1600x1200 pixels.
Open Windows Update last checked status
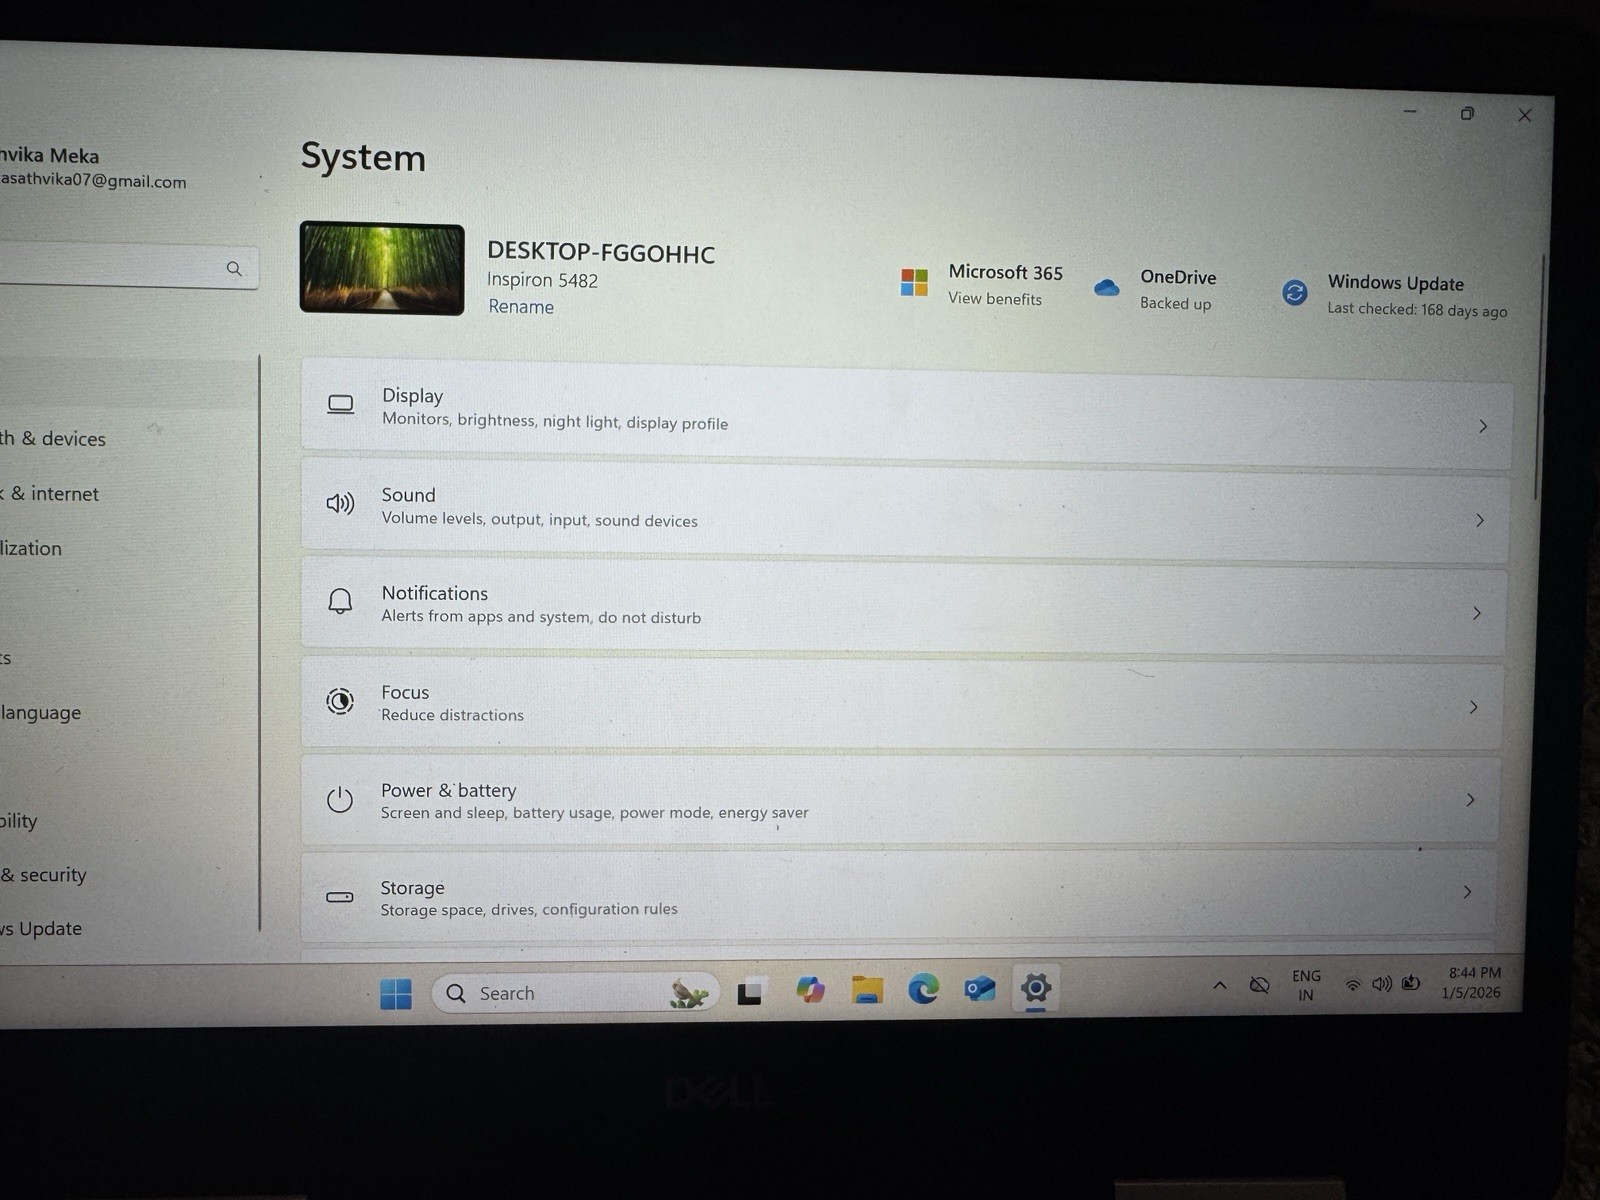pos(1417,310)
